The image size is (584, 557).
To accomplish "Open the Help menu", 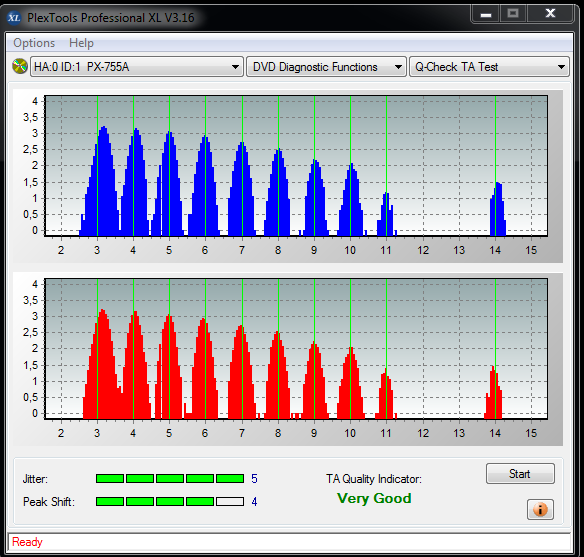I will [81, 43].
